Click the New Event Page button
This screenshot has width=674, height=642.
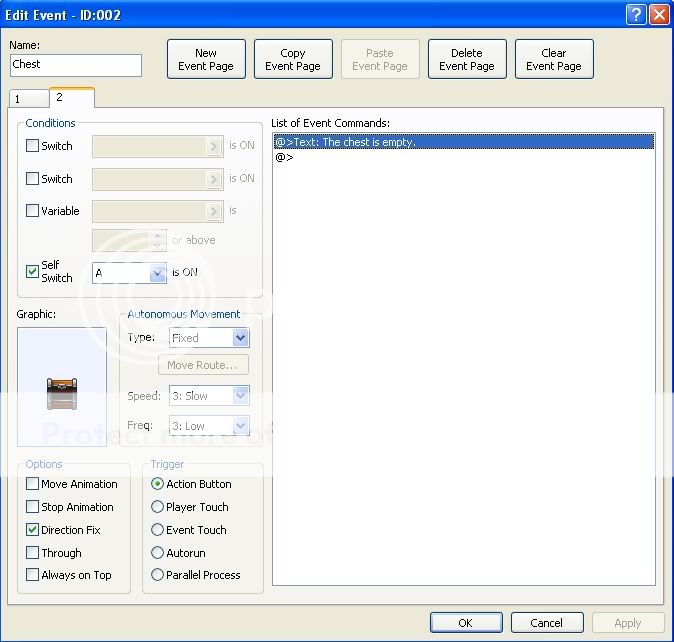[x=206, y=60]
